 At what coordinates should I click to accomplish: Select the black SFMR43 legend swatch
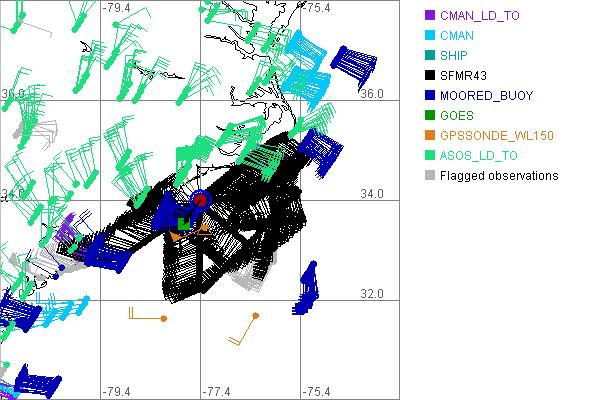tap(430, 75)
